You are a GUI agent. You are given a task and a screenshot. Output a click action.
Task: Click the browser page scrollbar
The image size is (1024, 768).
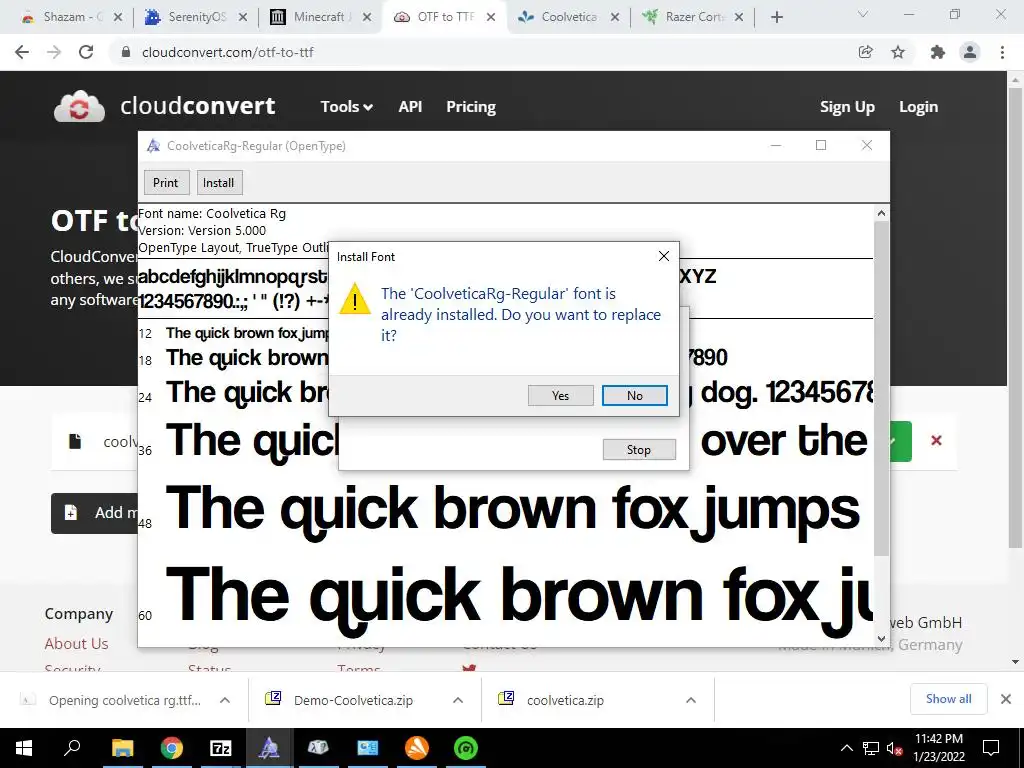tap(1015, 317)
